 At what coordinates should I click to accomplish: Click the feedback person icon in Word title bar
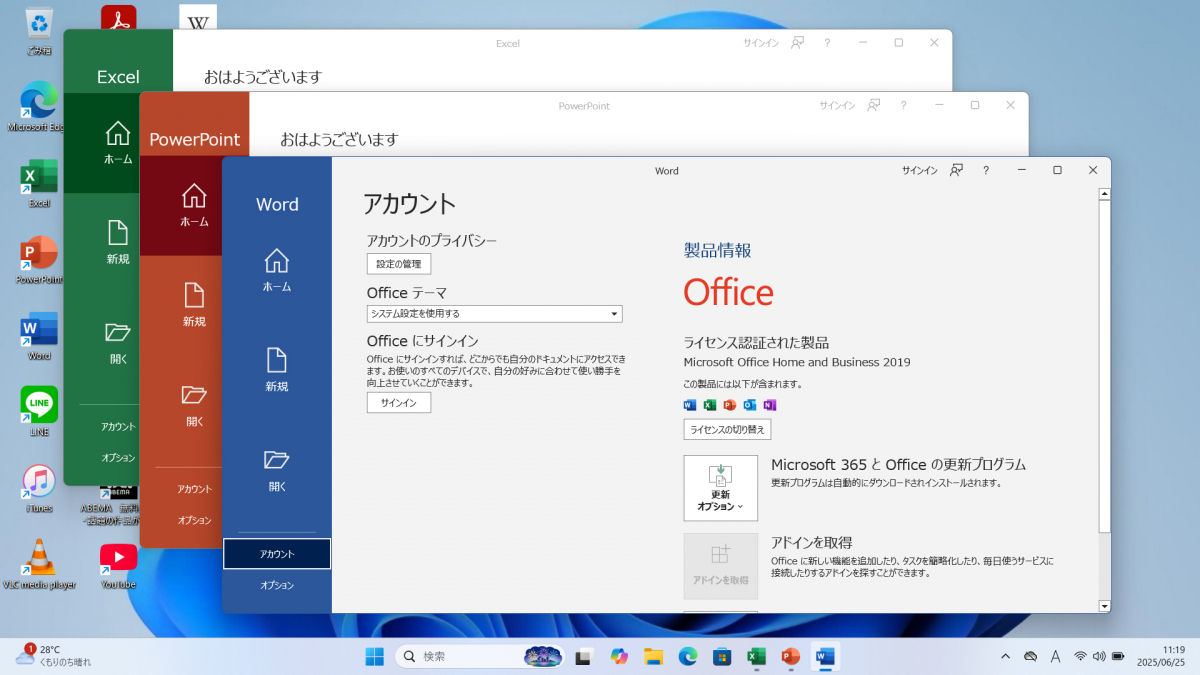click(x=957, y=171)
